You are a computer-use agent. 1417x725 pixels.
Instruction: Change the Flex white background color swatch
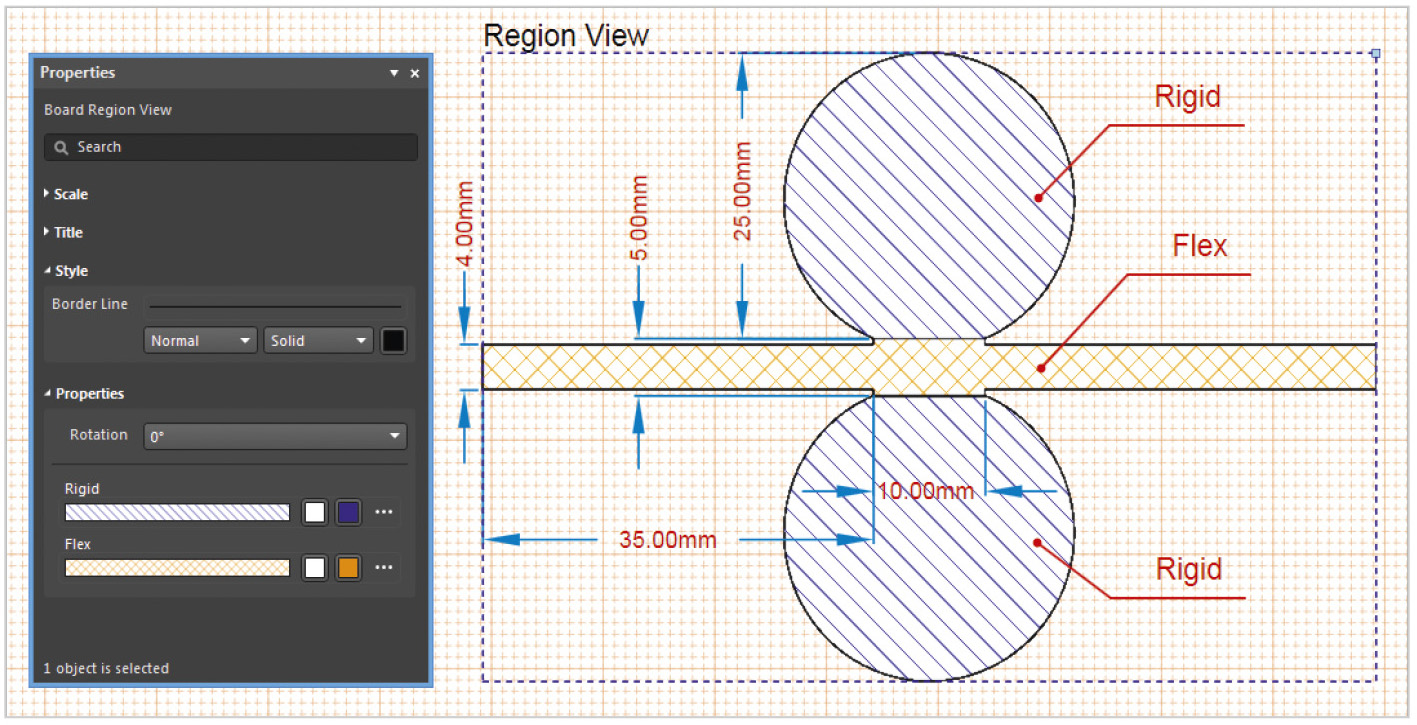(315, 568)
